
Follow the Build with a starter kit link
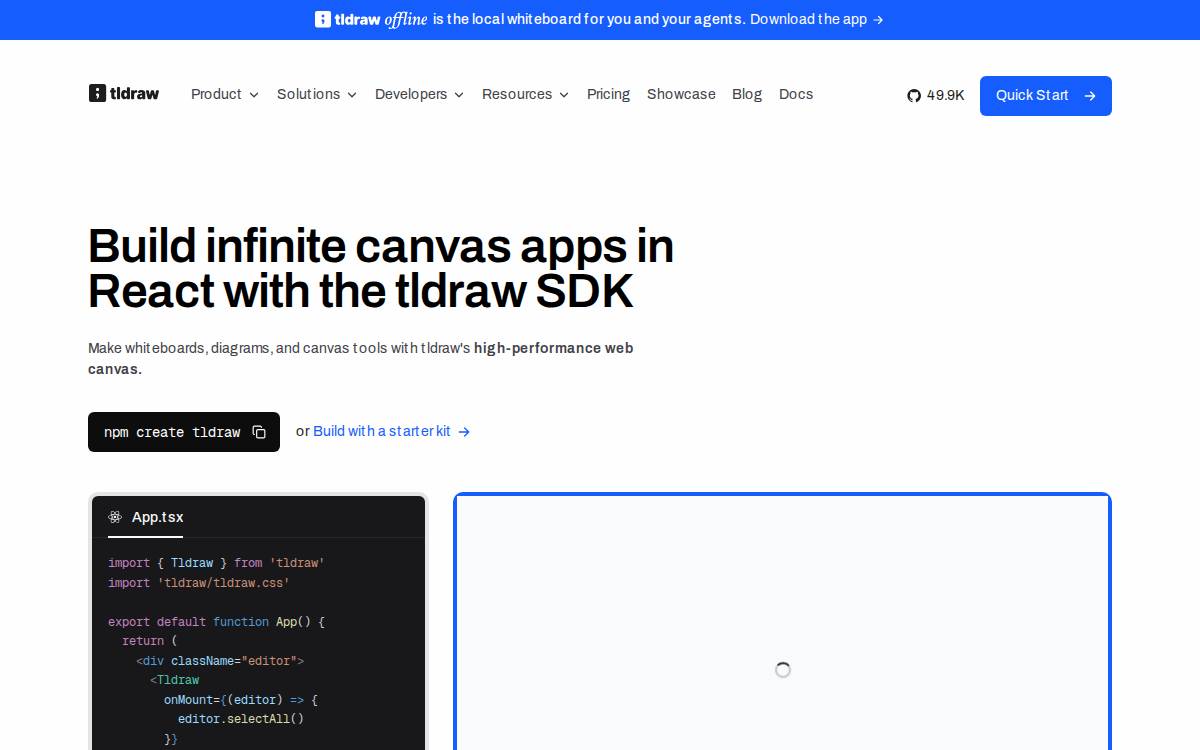[392, 431]
